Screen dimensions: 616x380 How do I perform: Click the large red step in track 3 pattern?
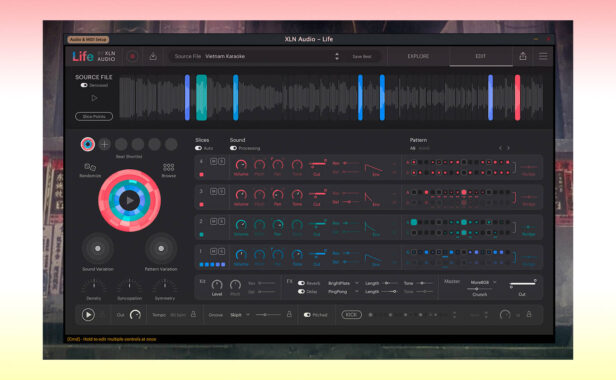click(464, 193)
